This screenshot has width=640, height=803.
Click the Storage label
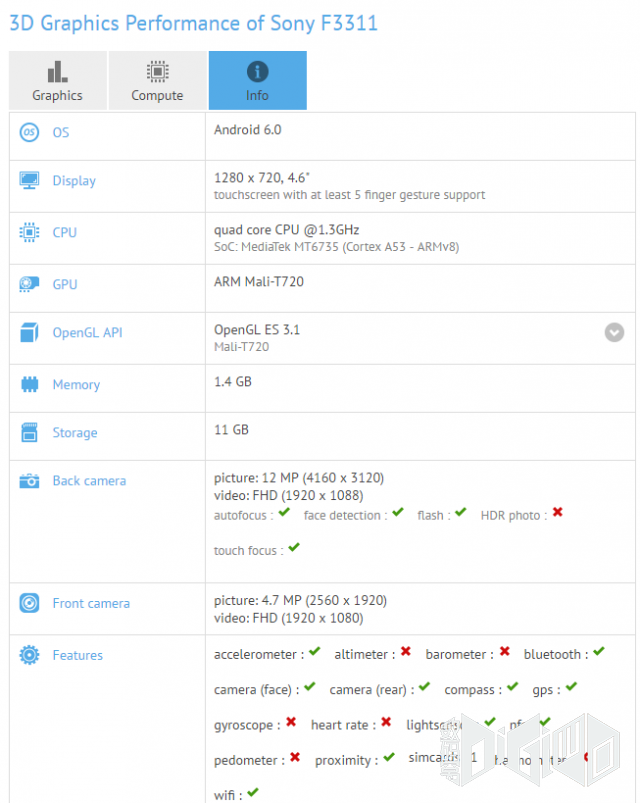click(75, 433)
